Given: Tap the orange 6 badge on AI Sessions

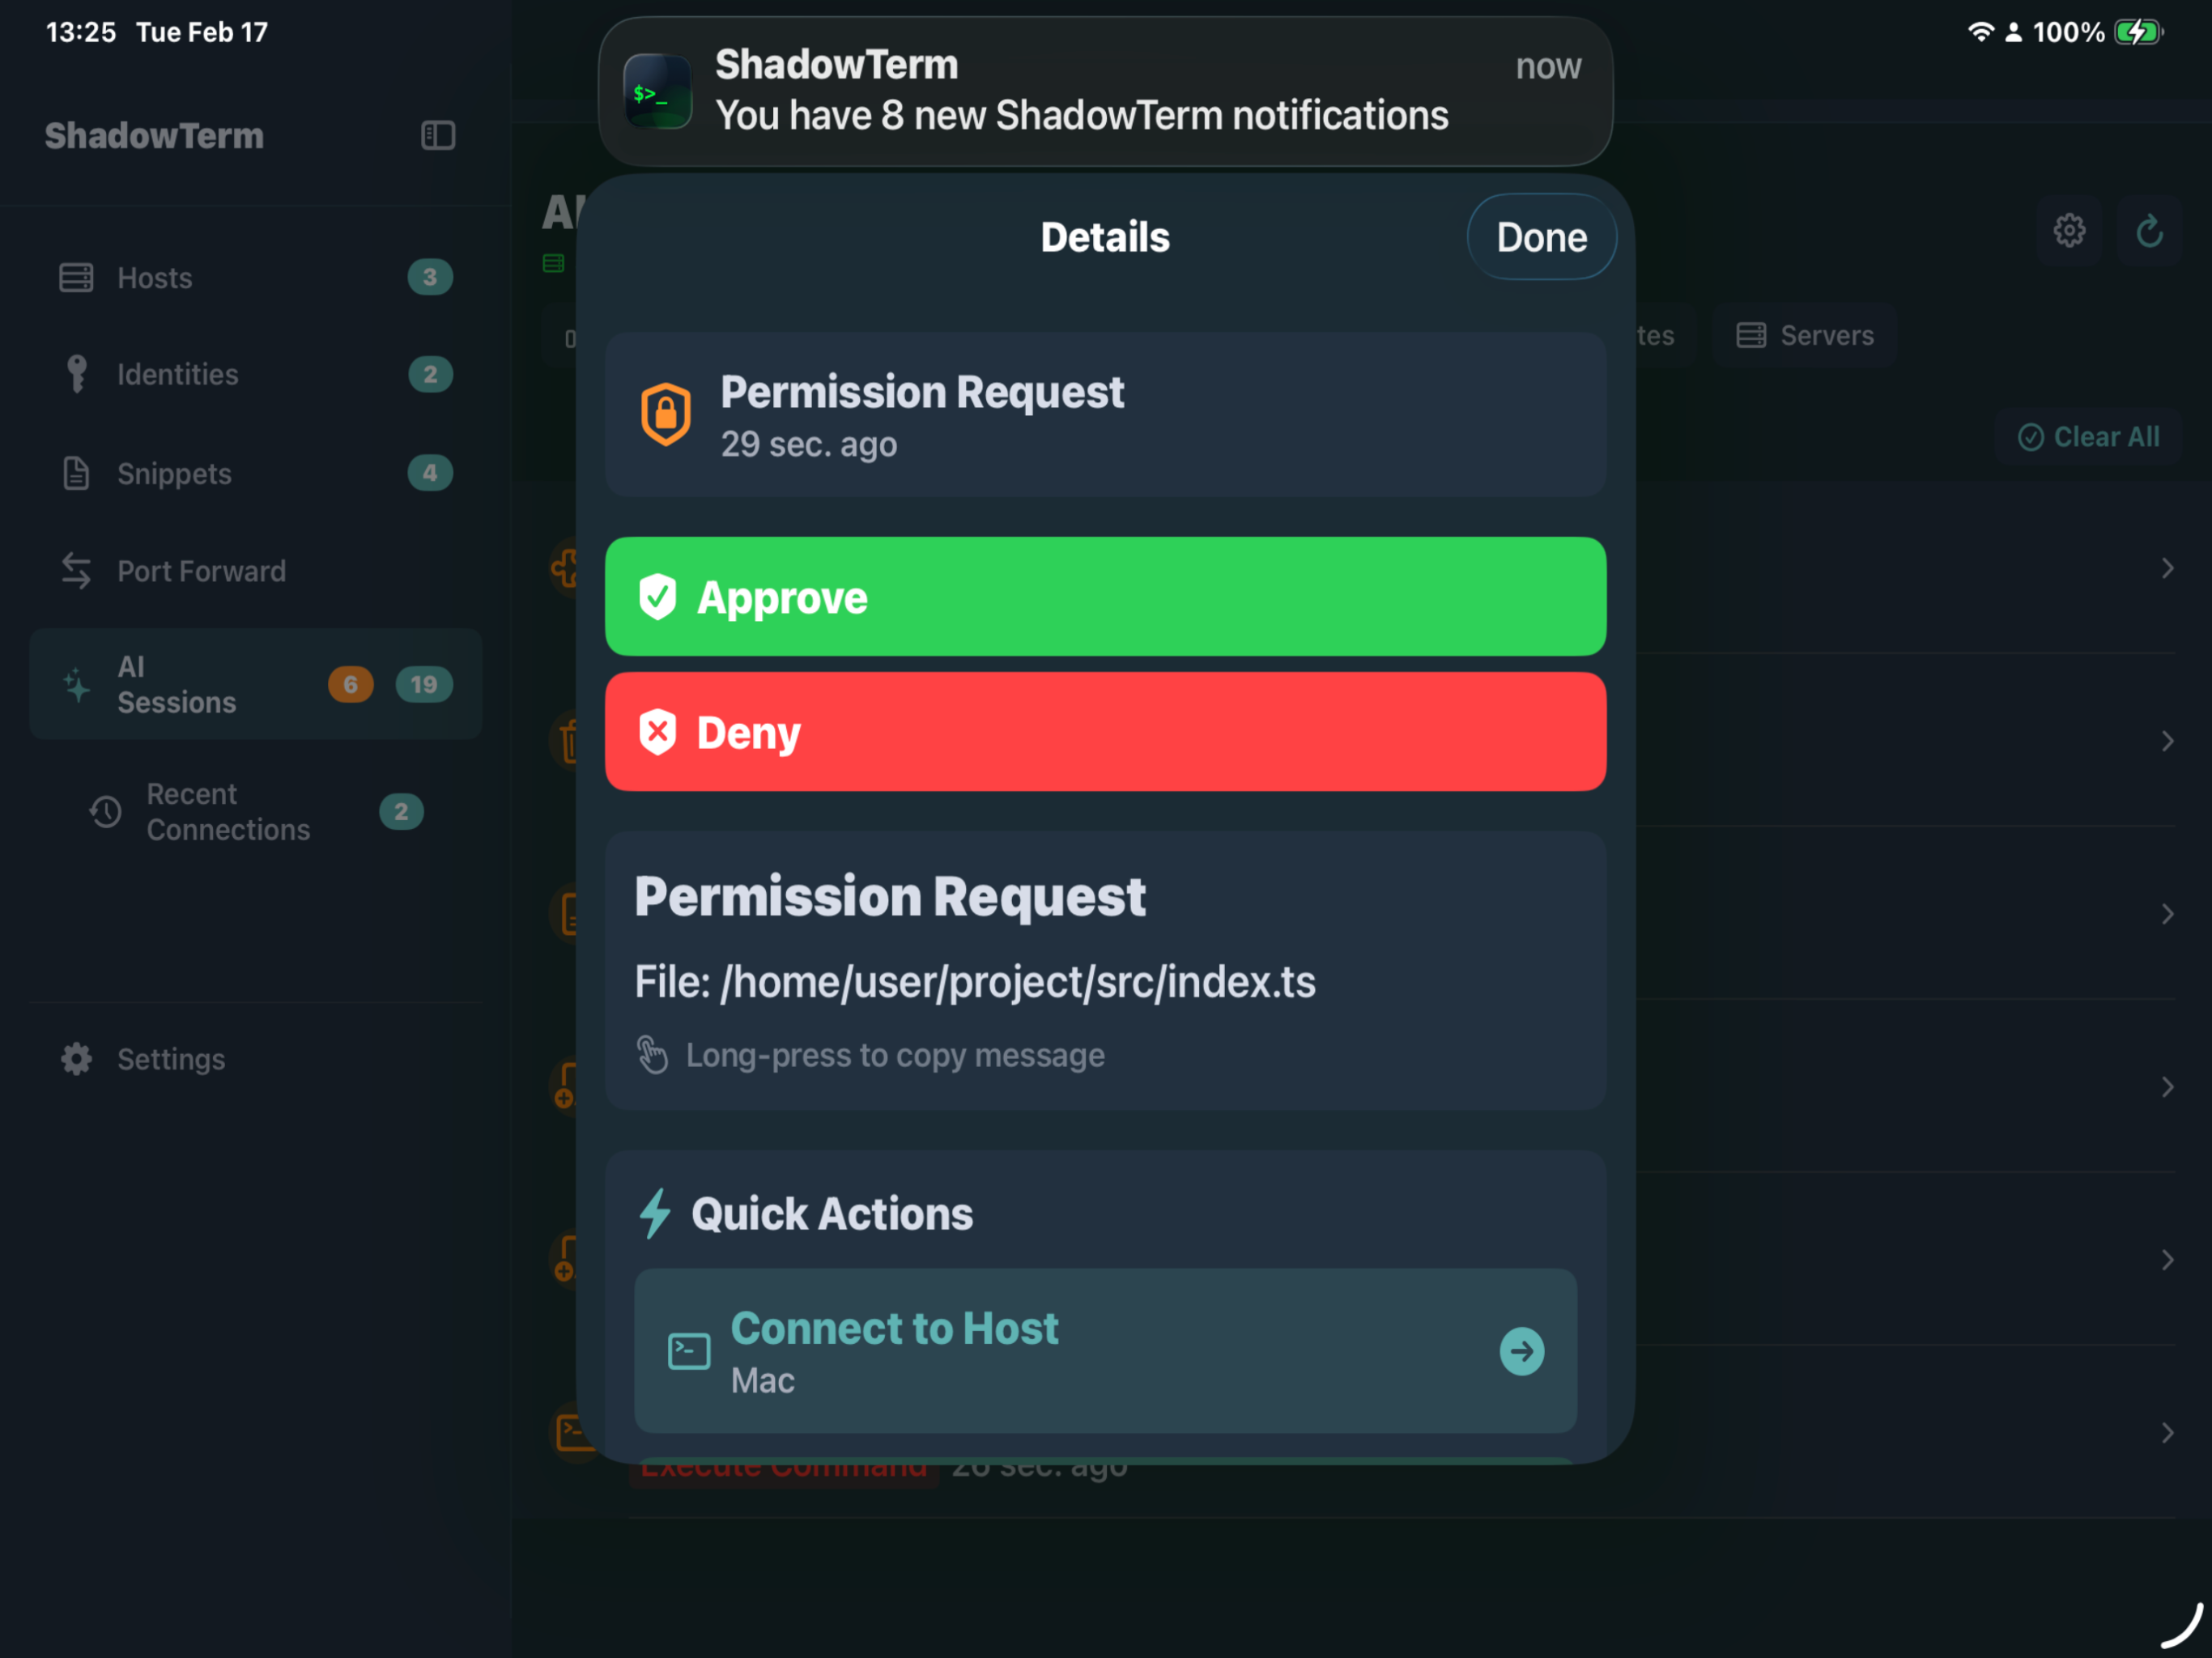Looking at the screenshot, I should pos(351,685).
